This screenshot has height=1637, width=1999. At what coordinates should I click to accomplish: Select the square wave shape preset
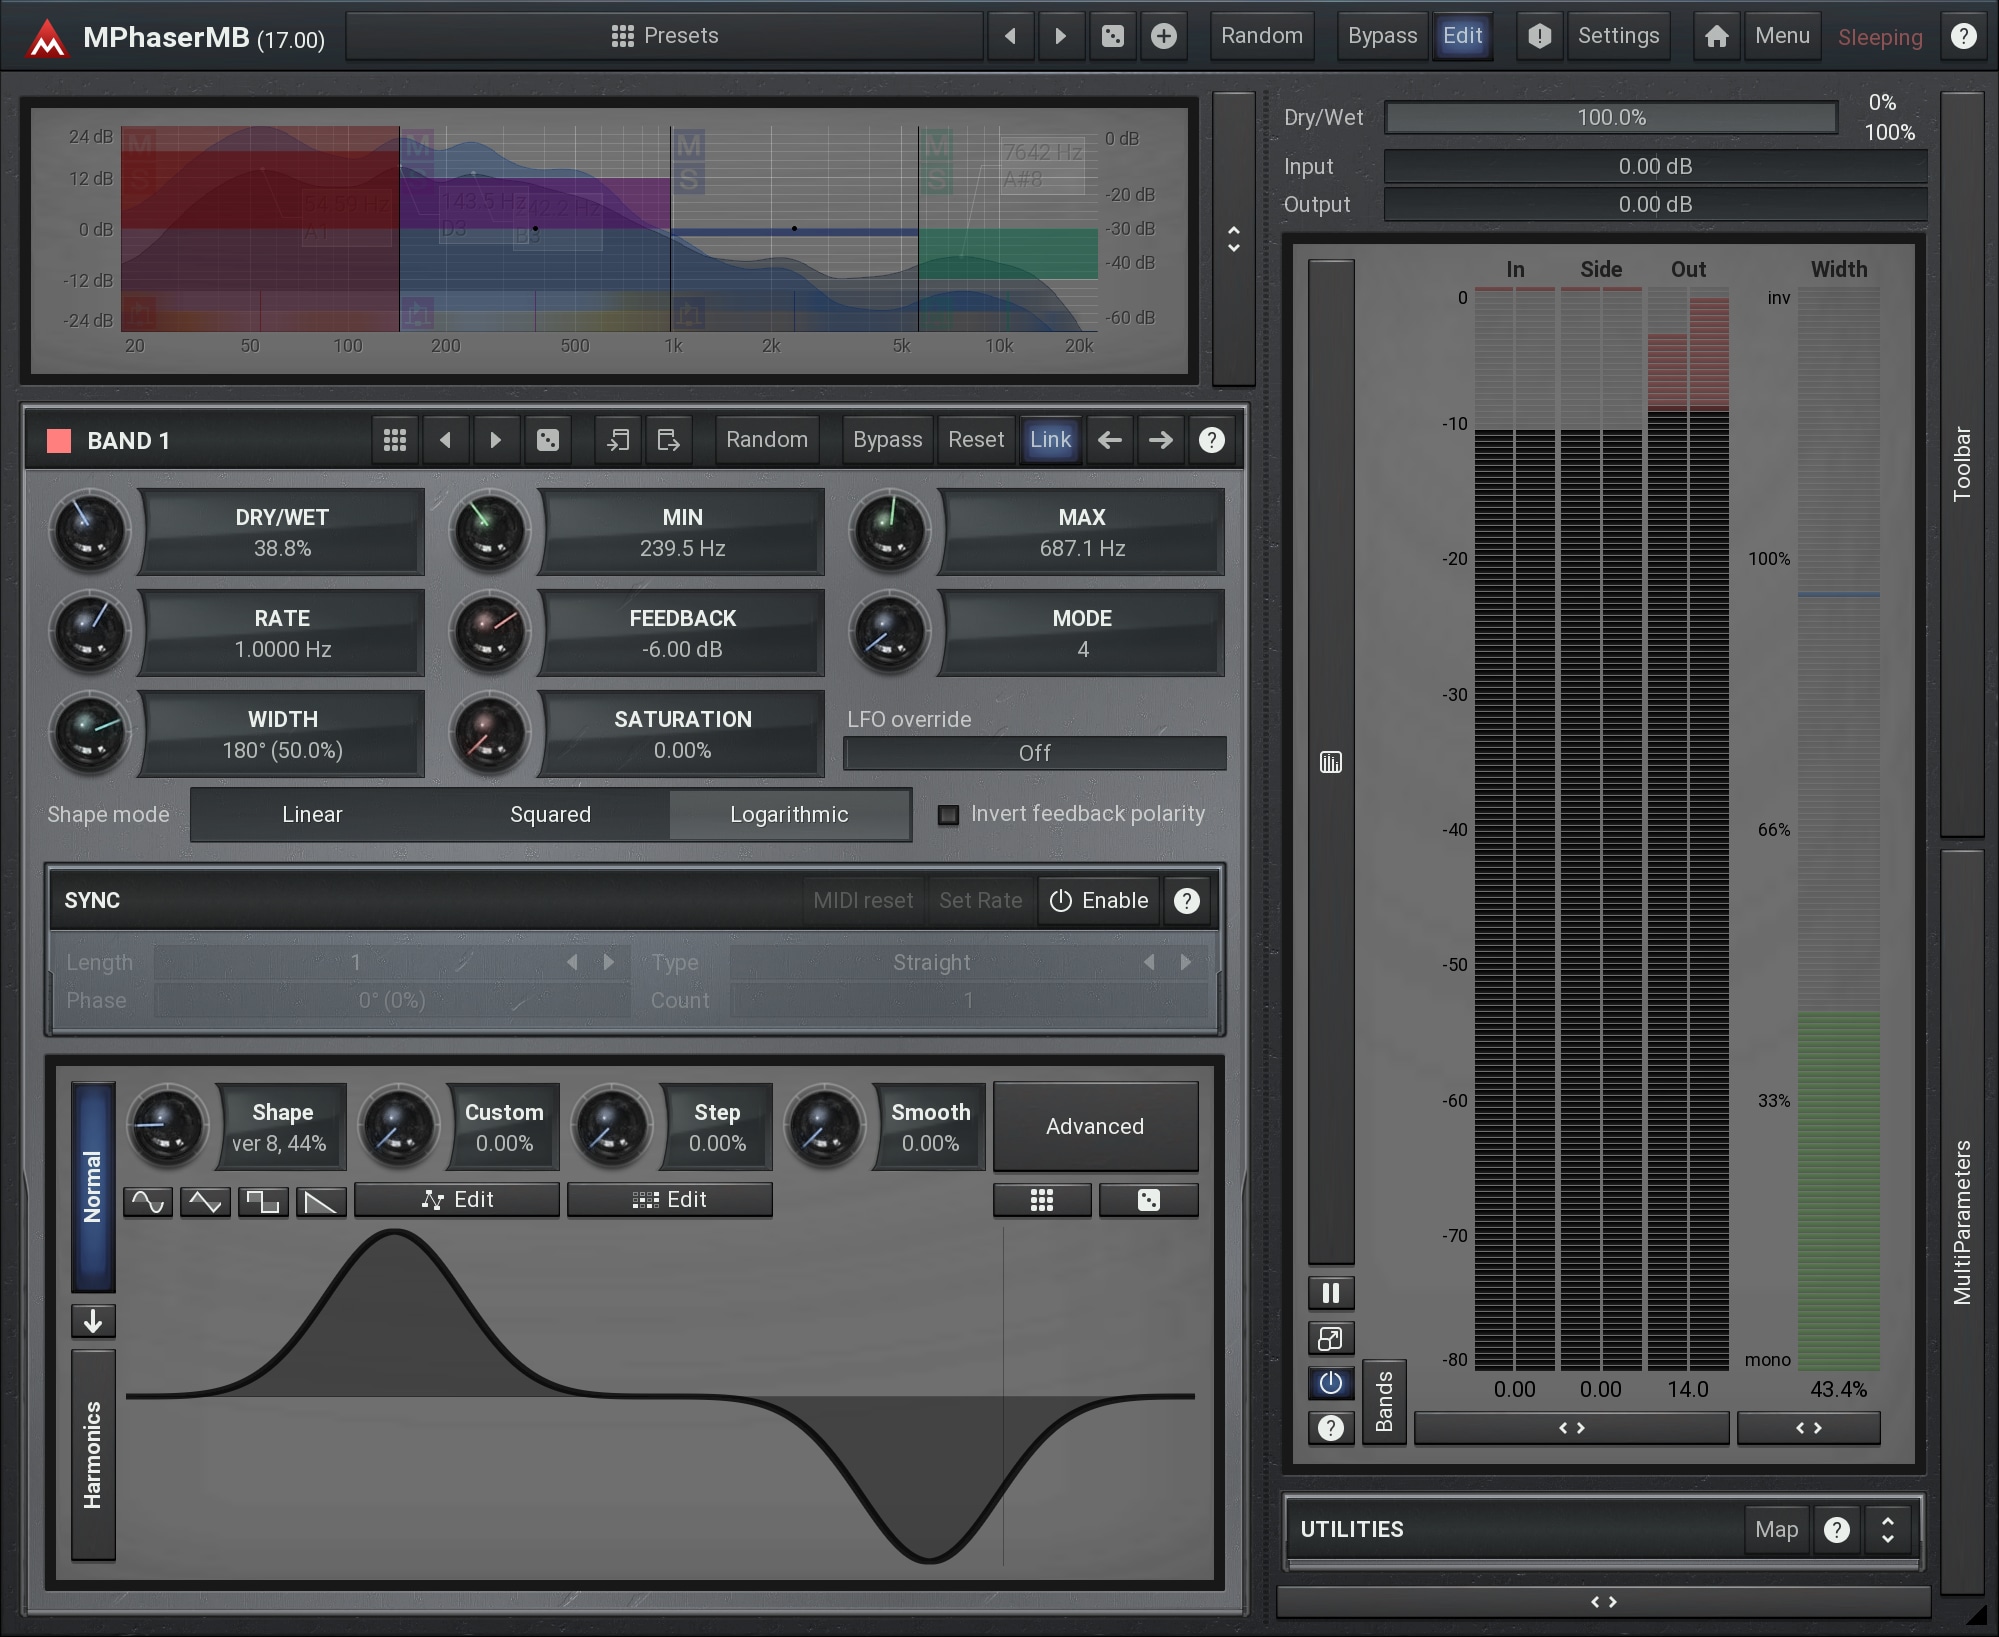(263, 1201)
